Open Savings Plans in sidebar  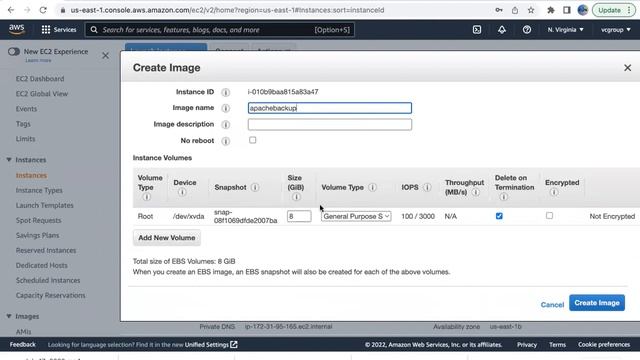click(x=37, y=236)
